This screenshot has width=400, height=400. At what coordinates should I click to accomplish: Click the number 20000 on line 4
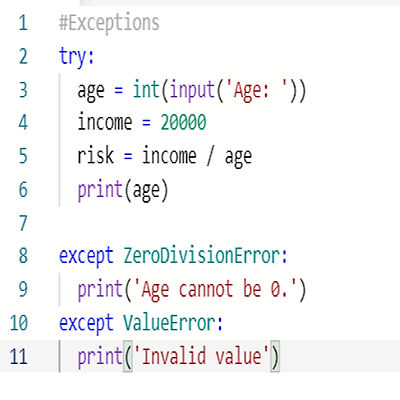point(184,122)
